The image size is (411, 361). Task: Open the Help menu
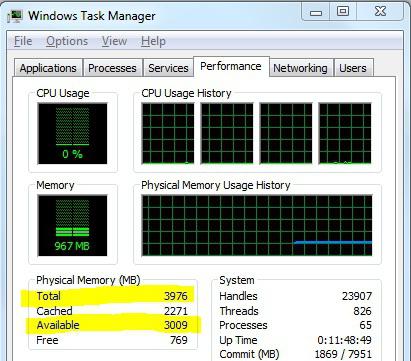pos(153,41)
